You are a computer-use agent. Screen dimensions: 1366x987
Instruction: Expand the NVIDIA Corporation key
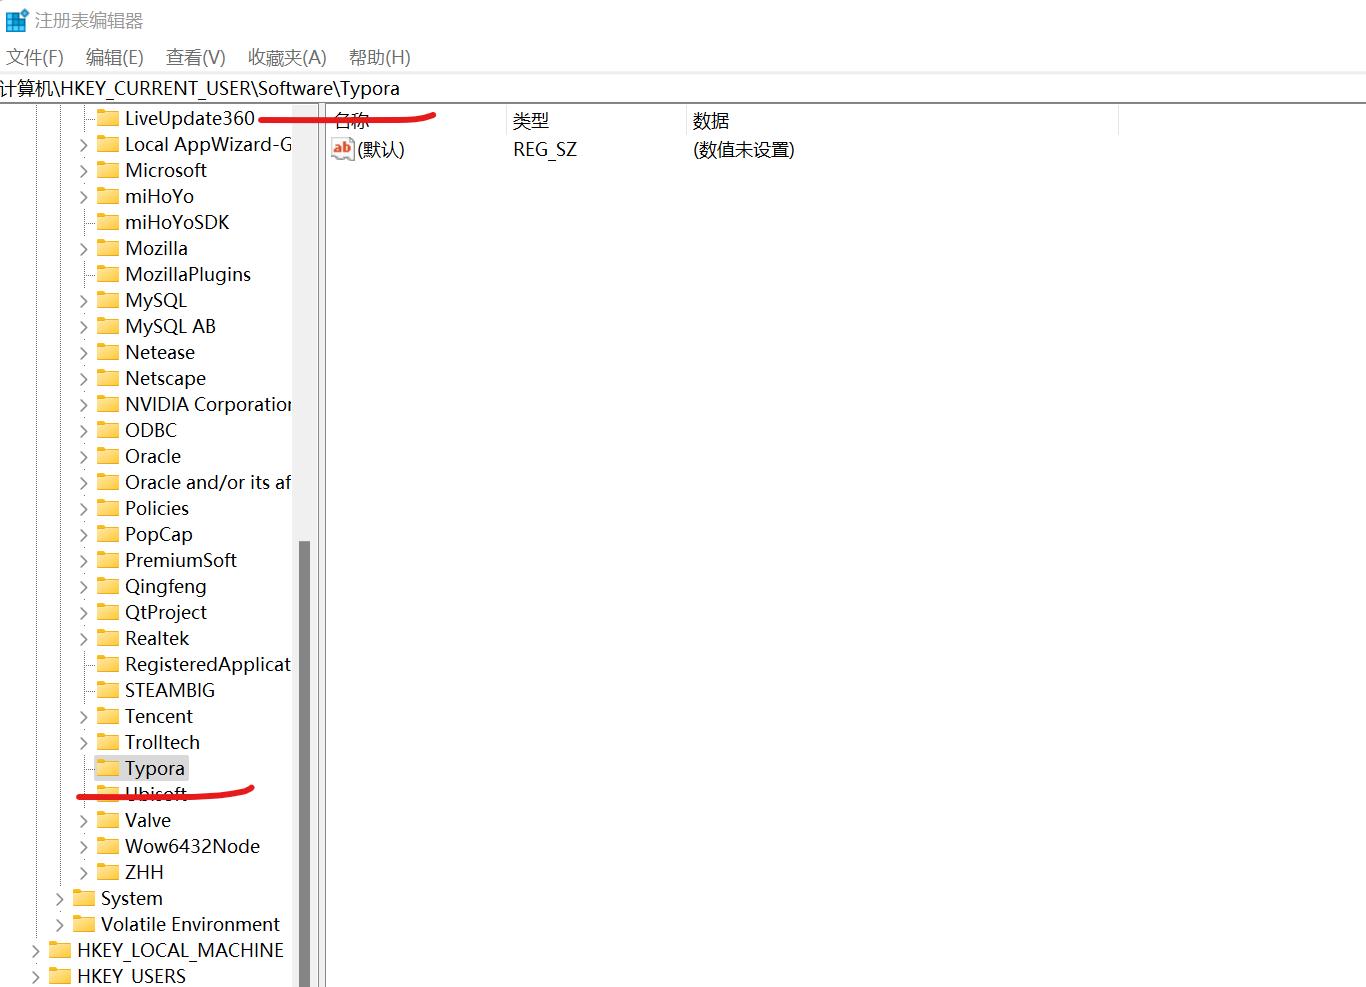84,404
